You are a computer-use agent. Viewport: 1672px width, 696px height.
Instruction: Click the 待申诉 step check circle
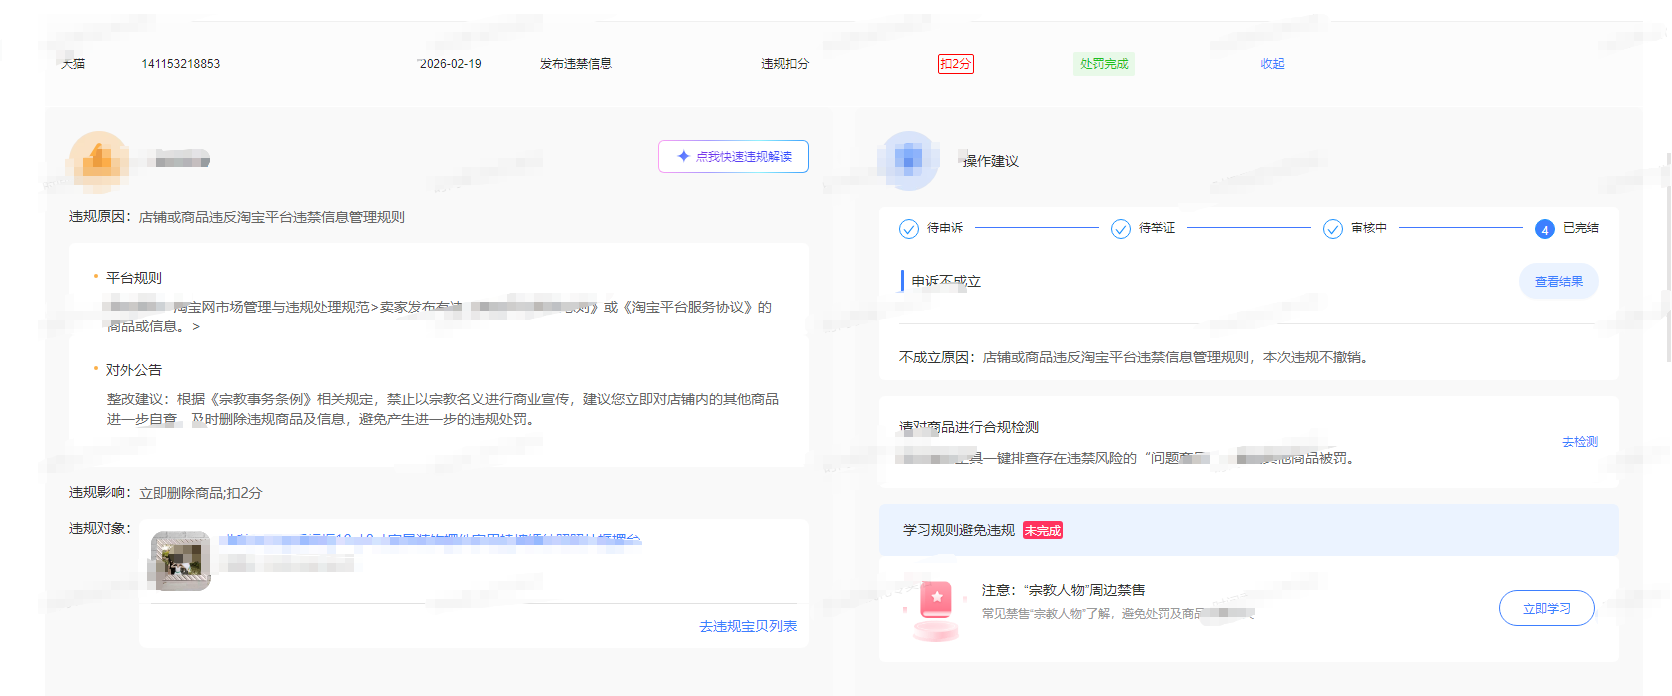(x=908, y=229)
